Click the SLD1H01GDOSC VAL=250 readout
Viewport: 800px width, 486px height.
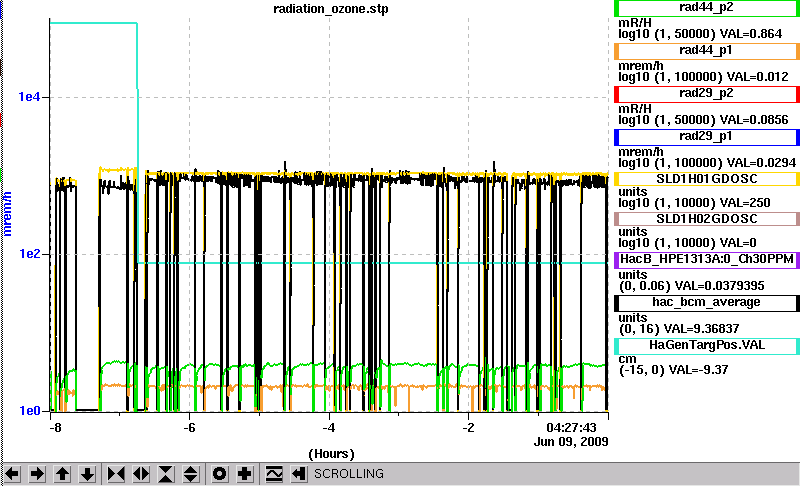click(x=745, y=203)
